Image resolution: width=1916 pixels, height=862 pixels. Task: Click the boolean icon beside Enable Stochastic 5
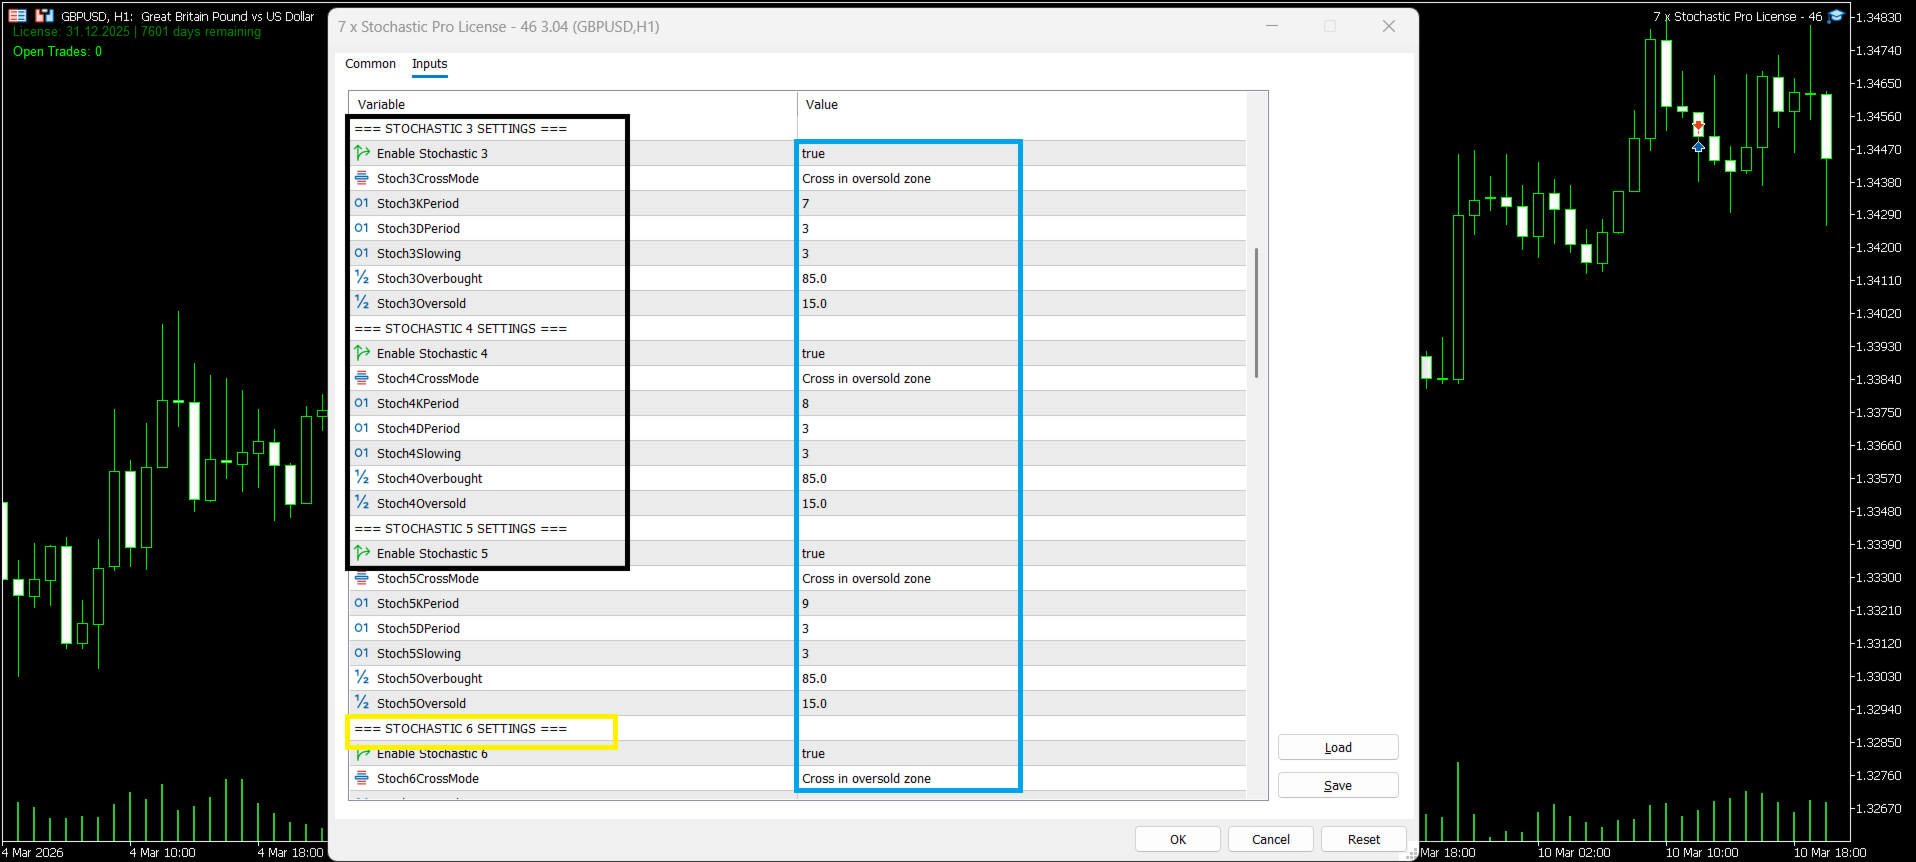tap(362, 553)
